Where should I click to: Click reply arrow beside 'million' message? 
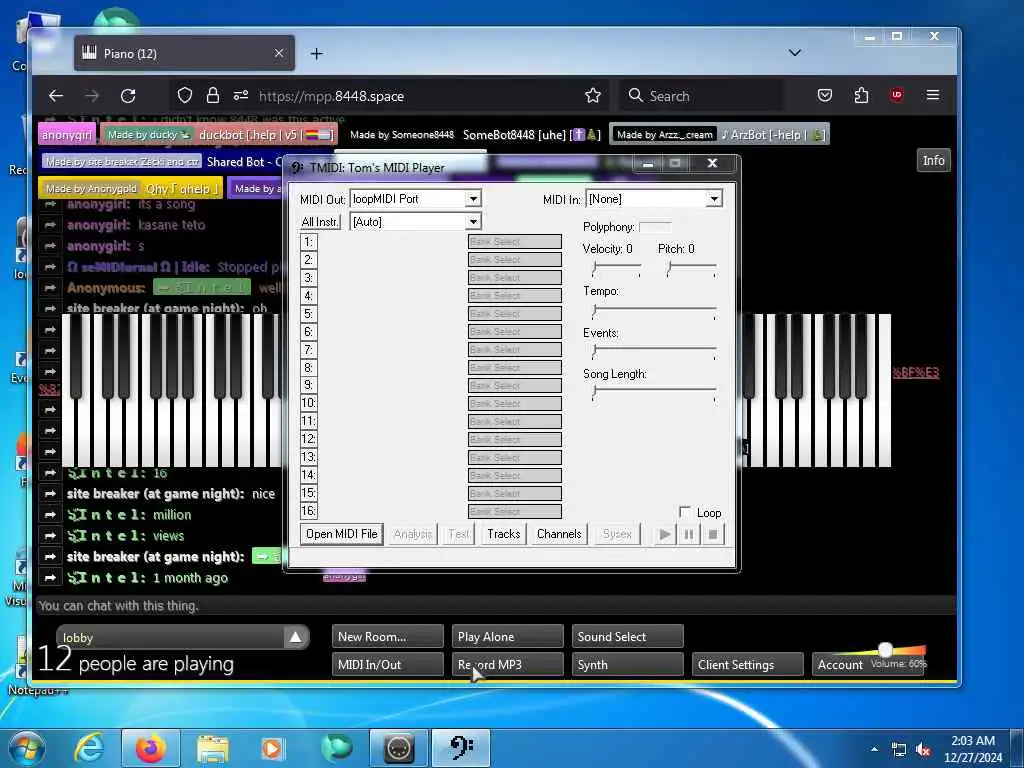(50, 515)
